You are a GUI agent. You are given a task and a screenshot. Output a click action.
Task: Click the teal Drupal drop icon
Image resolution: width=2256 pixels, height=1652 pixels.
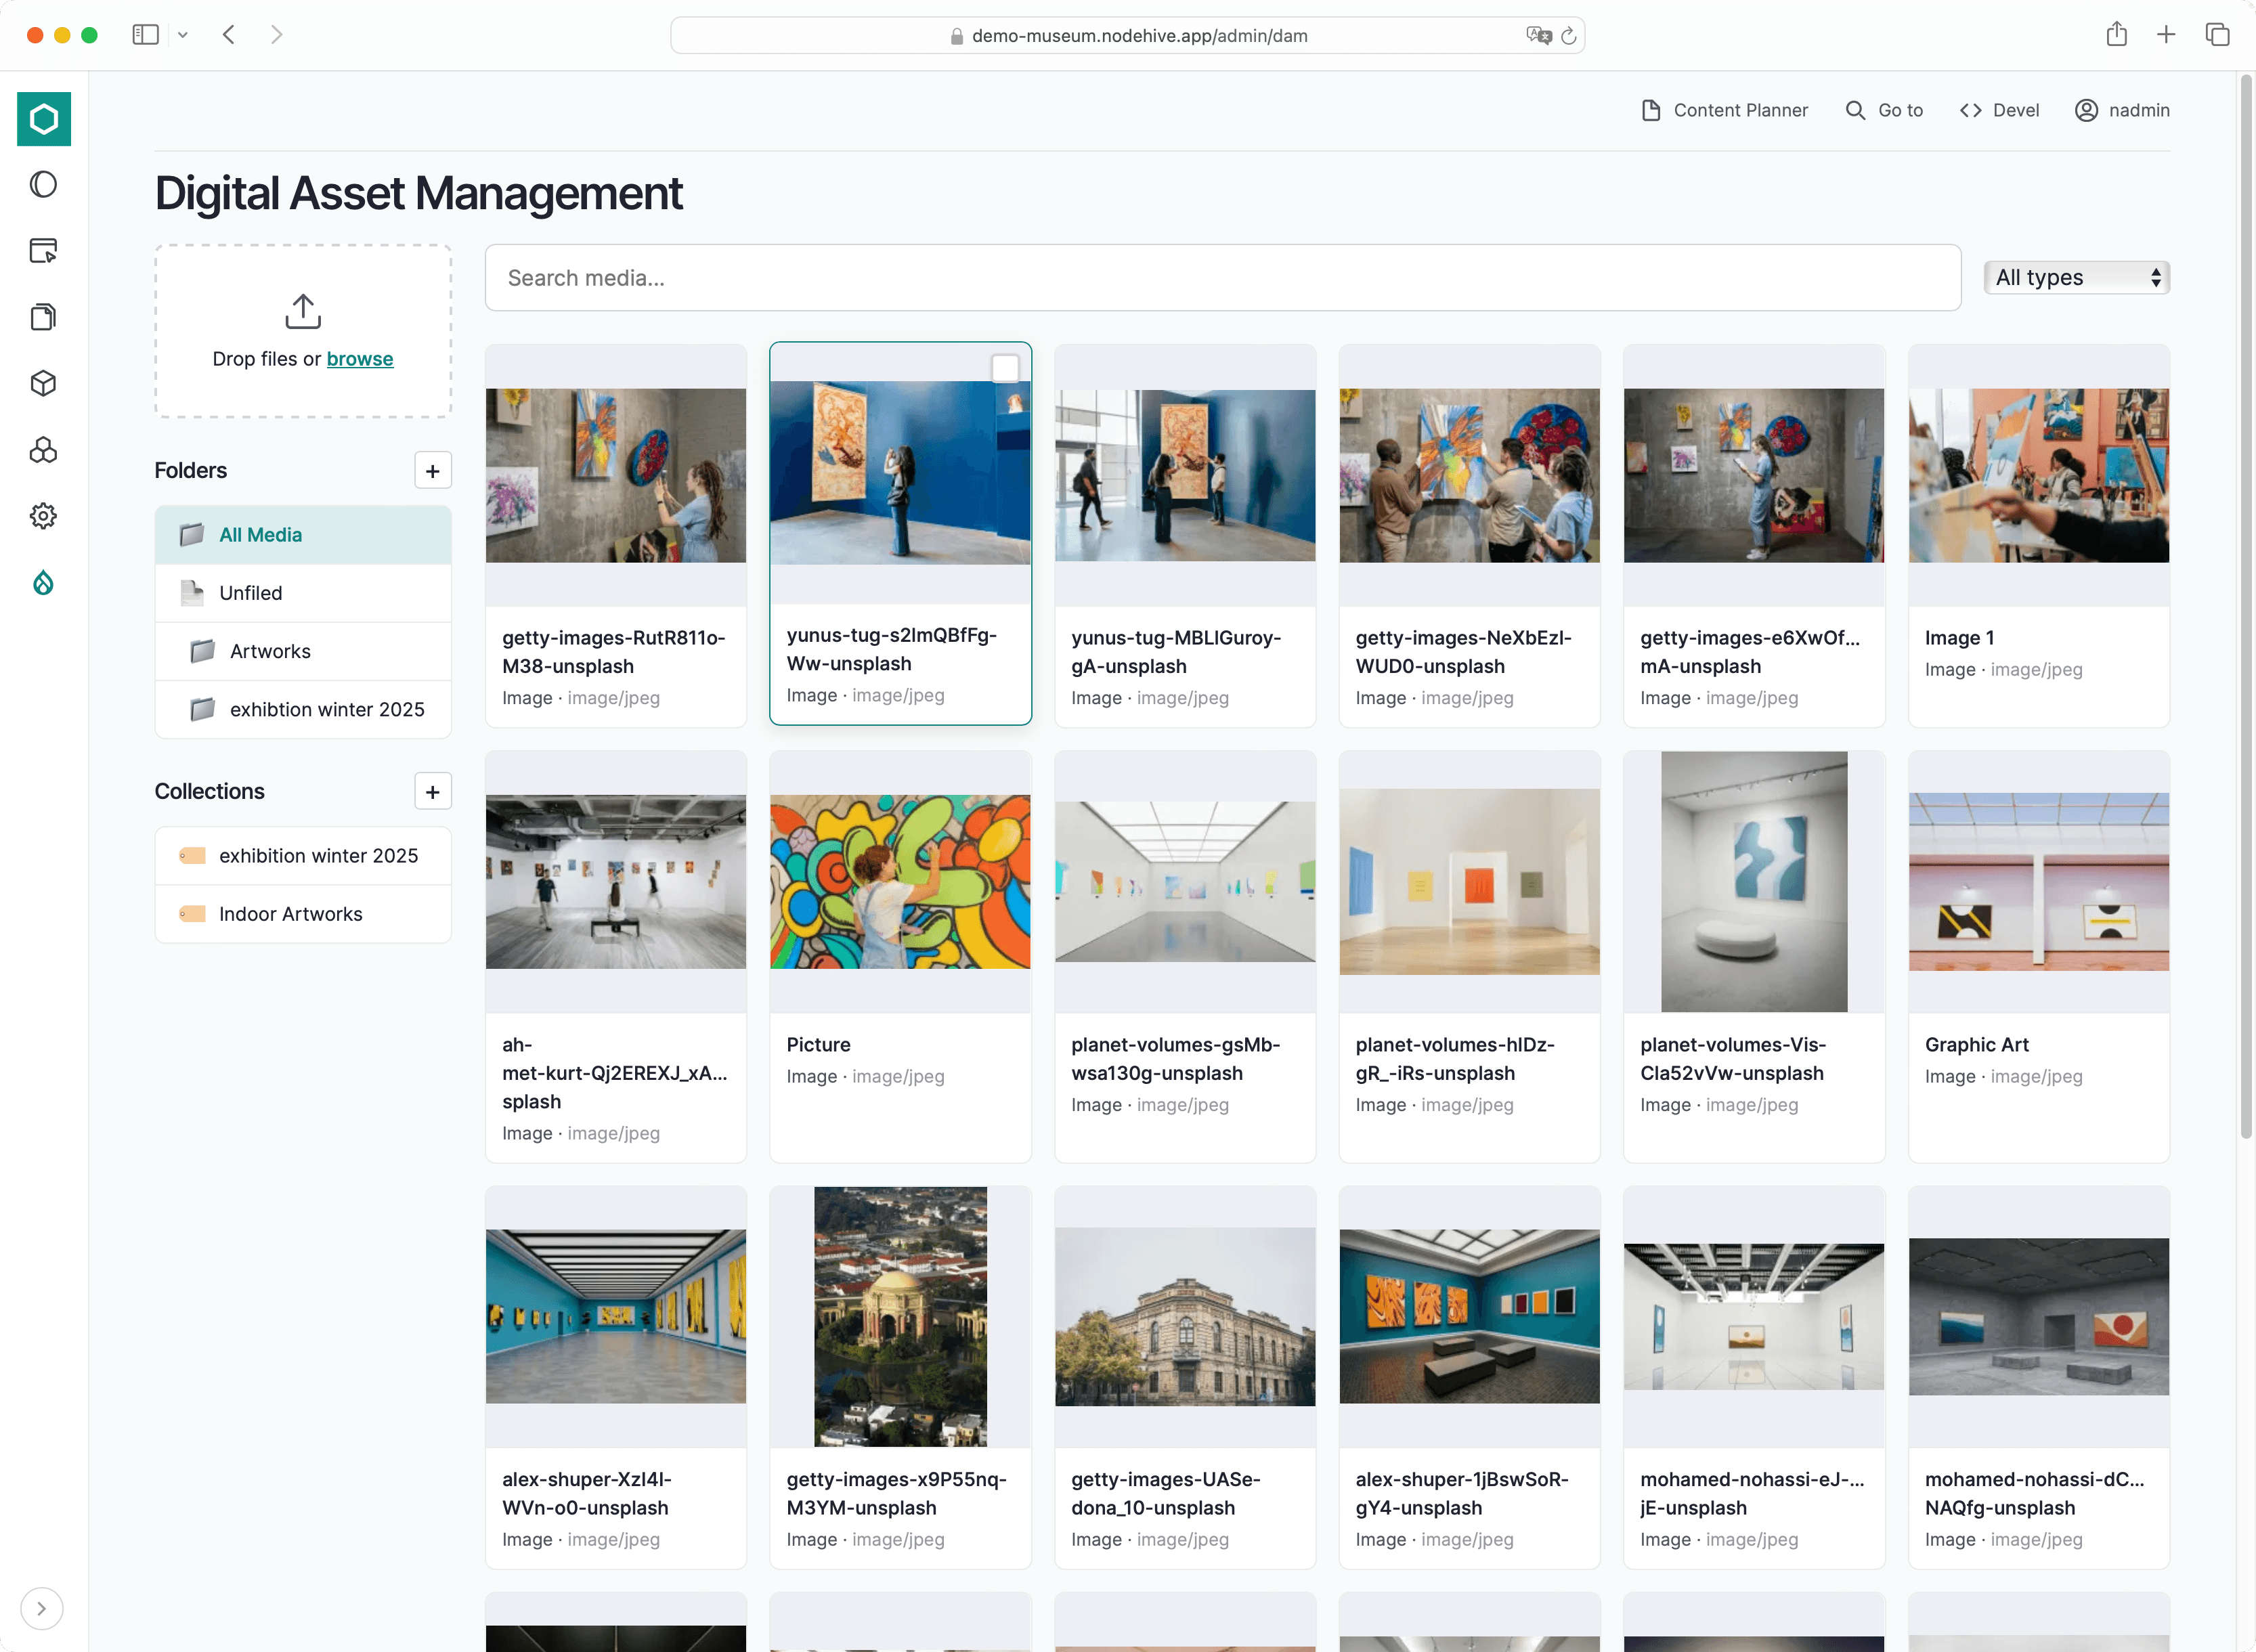(43, 583)
